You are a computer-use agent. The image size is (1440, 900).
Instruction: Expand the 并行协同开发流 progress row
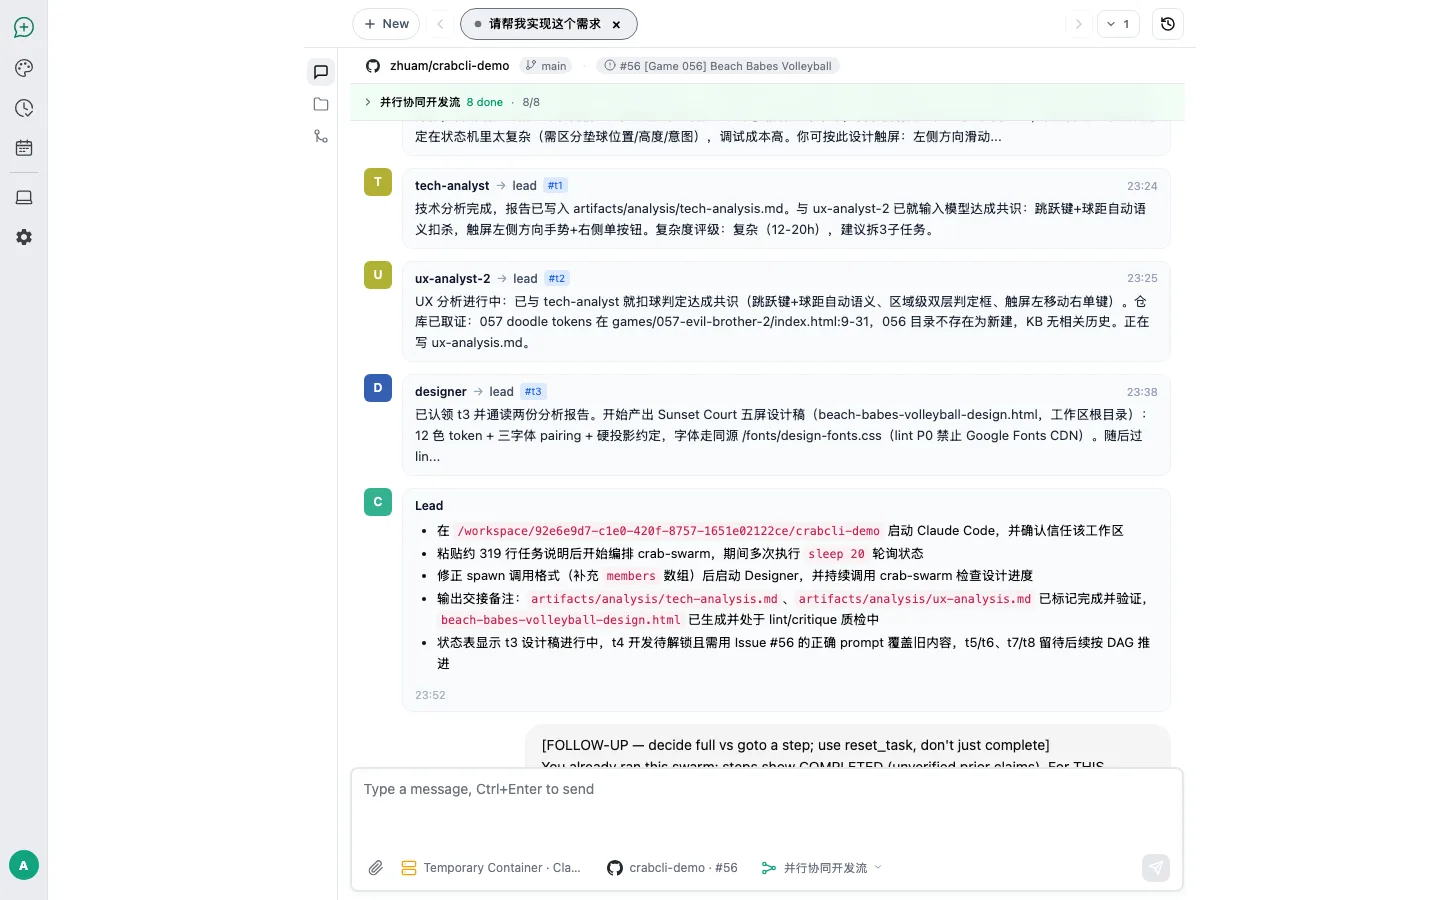tap(767, 102)
